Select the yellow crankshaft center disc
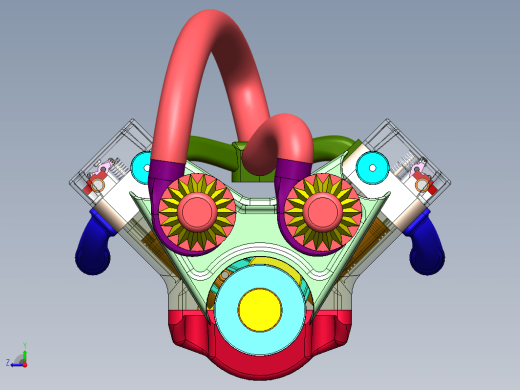 pos(260,310)
